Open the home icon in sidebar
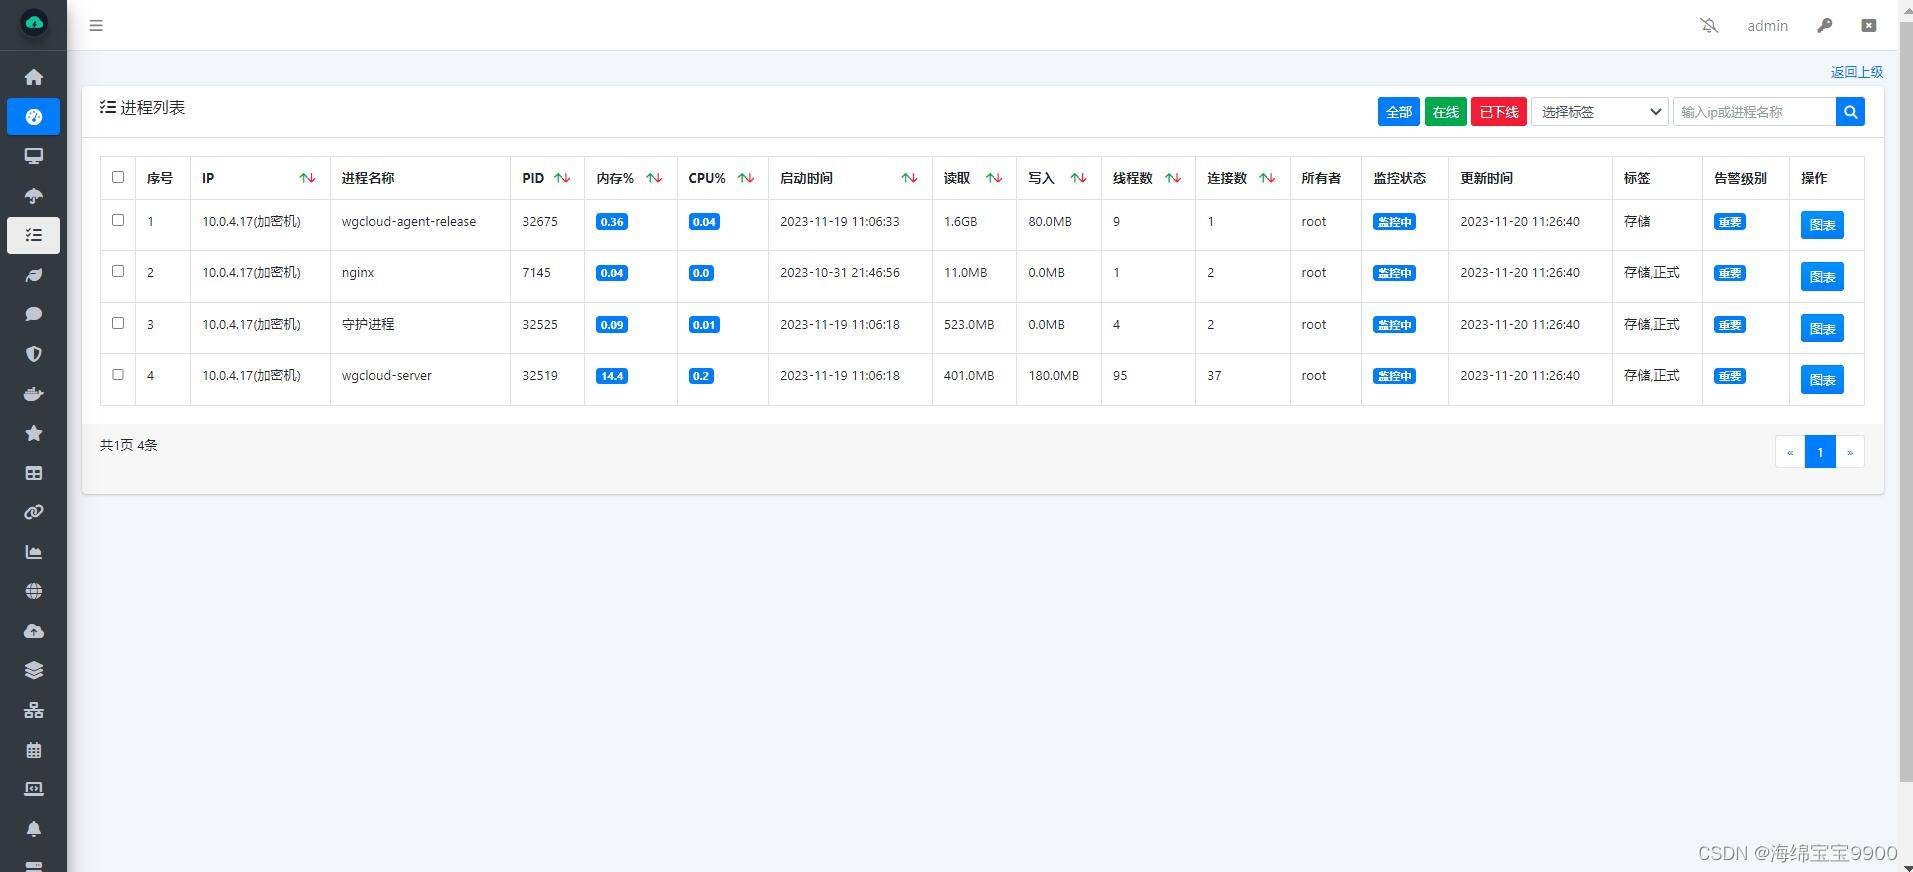 (33, 77)
